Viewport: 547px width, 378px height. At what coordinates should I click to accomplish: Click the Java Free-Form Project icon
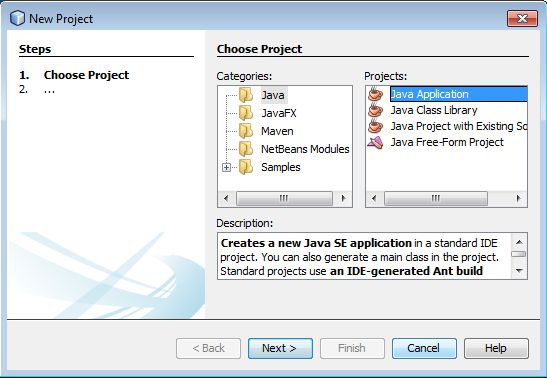(375, 142)
